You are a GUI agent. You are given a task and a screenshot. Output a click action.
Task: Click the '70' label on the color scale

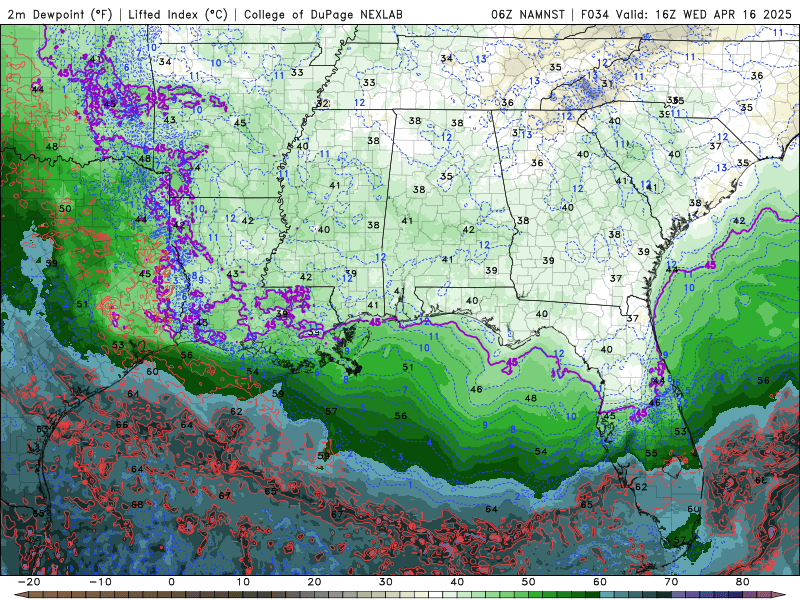pyautogui.click(x=671, y=582)
